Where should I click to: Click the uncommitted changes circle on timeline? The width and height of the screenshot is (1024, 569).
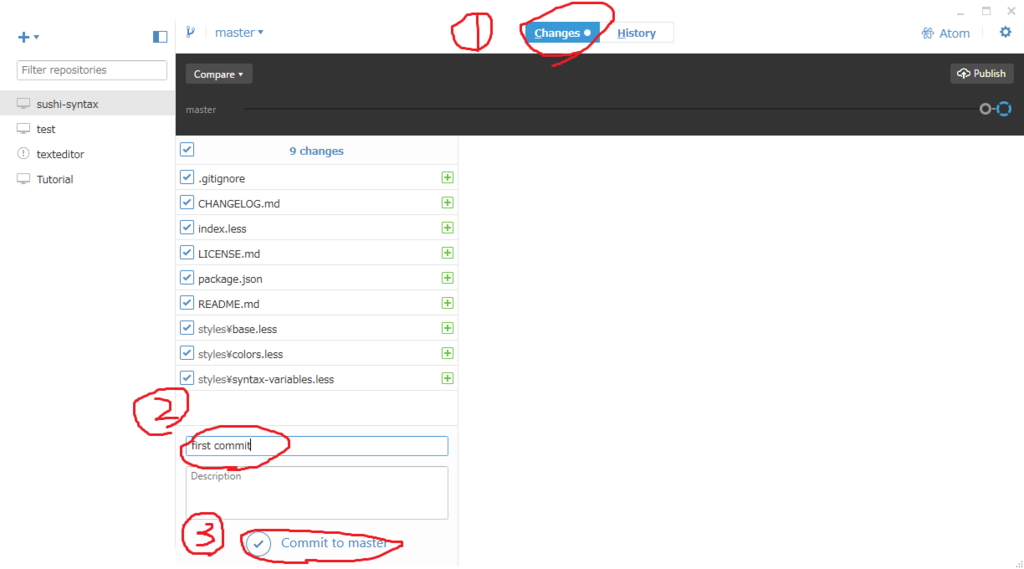pyautogui.click(x=1004, y=109)
